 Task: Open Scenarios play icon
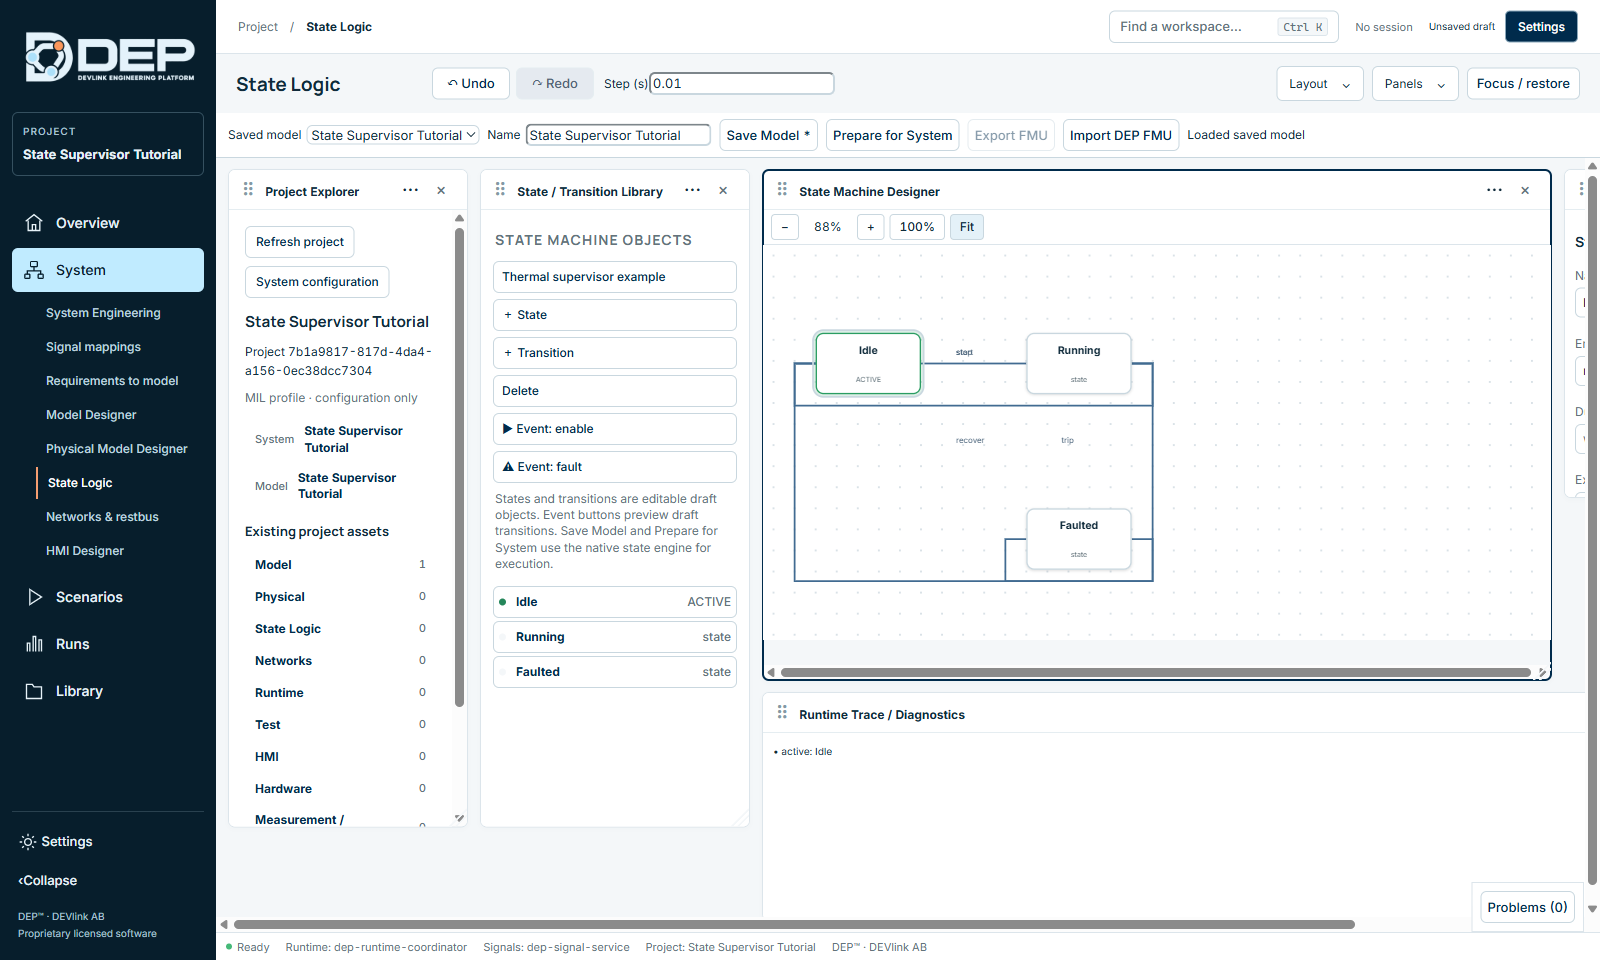coord(34,597)
